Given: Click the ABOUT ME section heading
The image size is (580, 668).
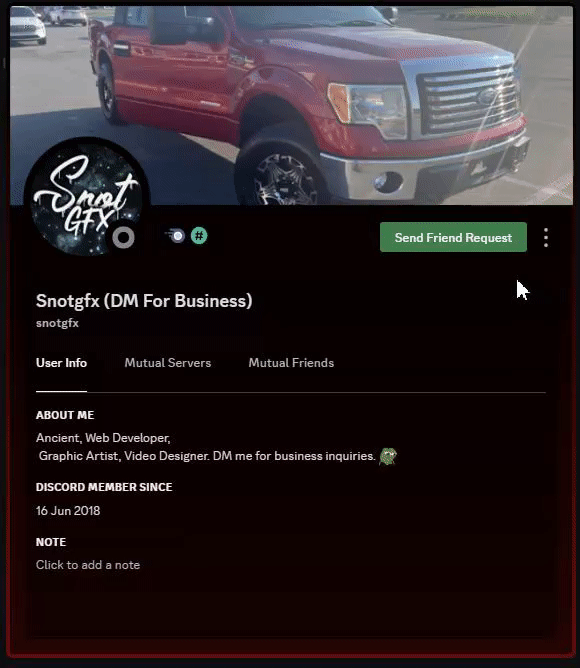Looking at the screenshot, I should click(65, 415).
